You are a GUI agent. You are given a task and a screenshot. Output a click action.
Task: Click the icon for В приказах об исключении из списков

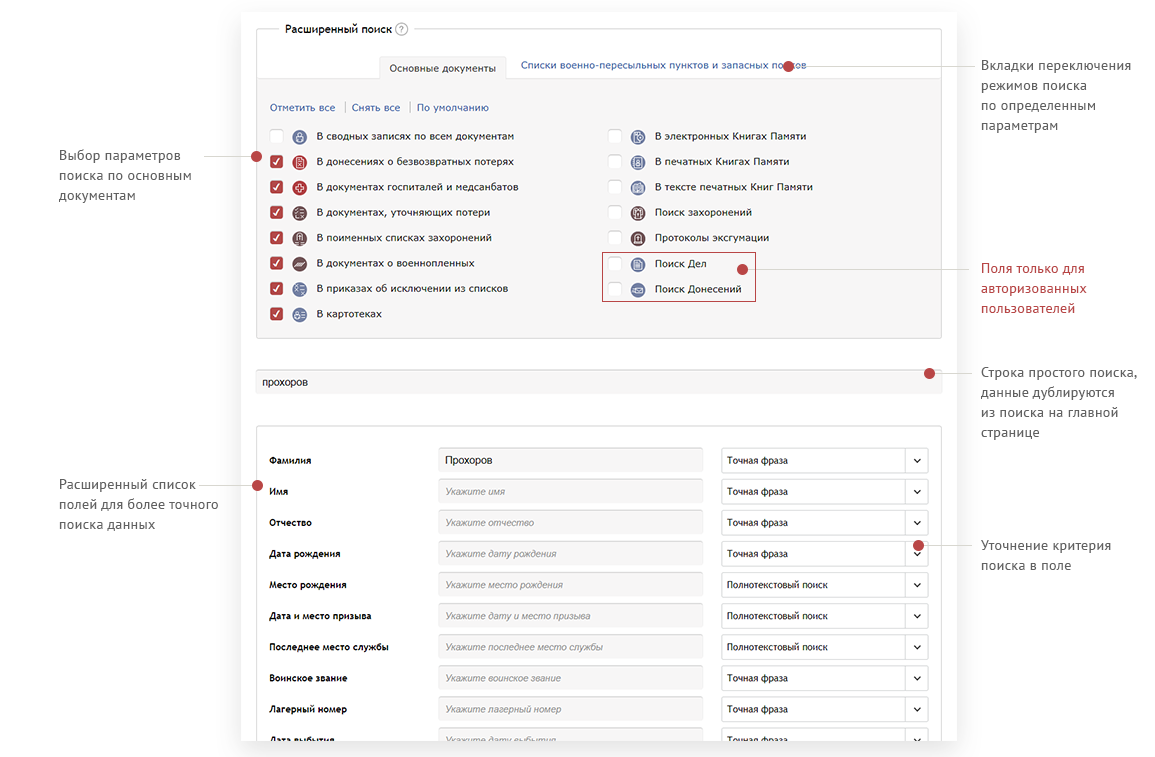pos(300,289)
